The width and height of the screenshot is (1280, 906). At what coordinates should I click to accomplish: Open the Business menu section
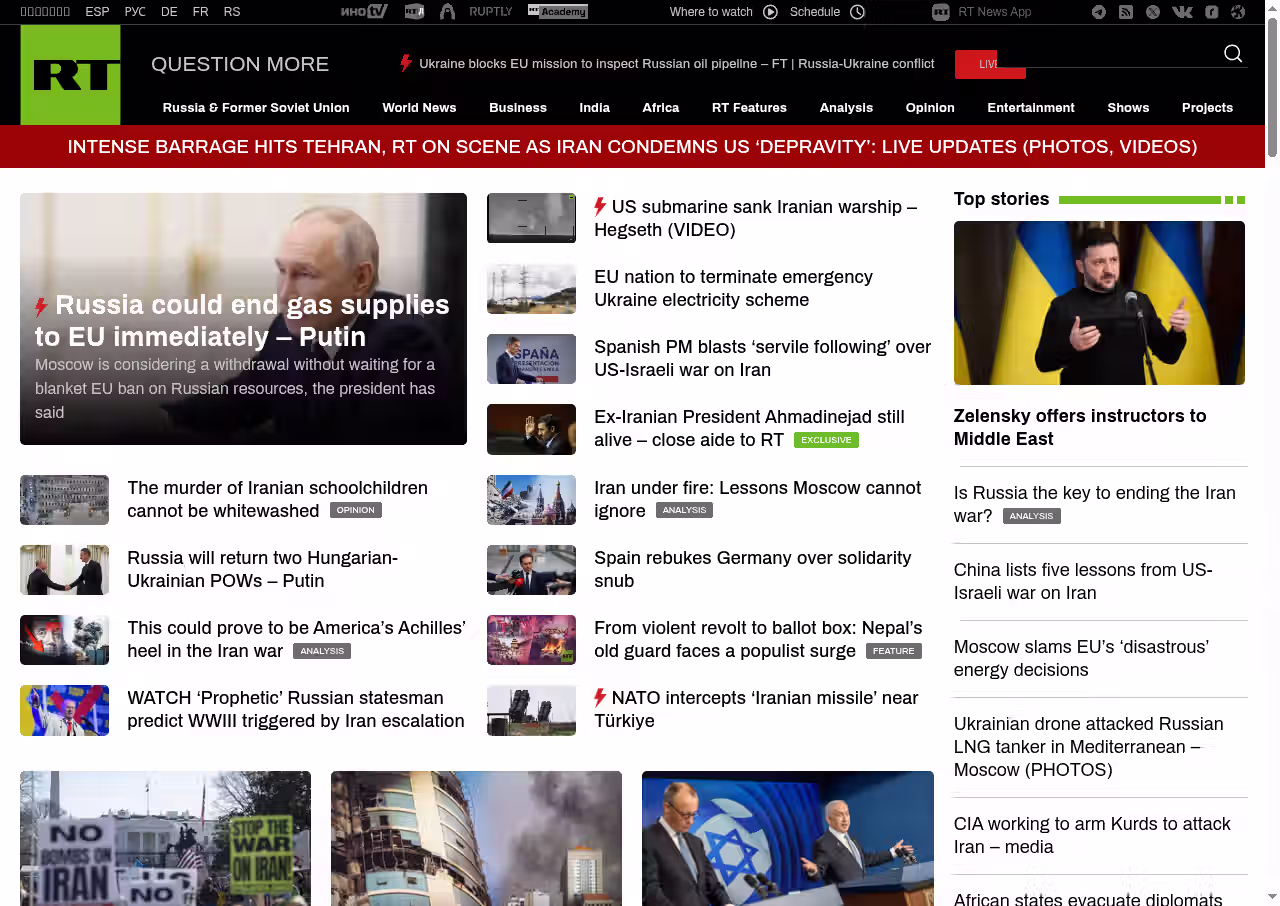pos(517,108)
